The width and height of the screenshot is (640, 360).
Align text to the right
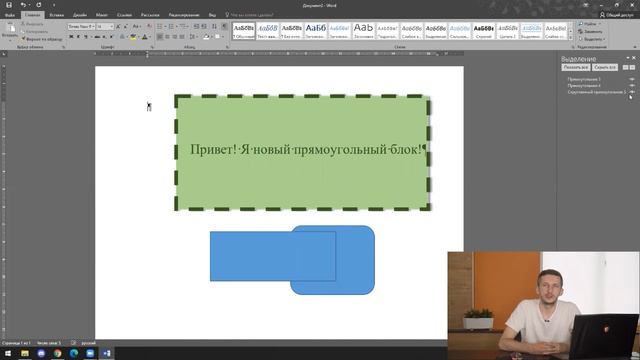click(x=175, y=37)
